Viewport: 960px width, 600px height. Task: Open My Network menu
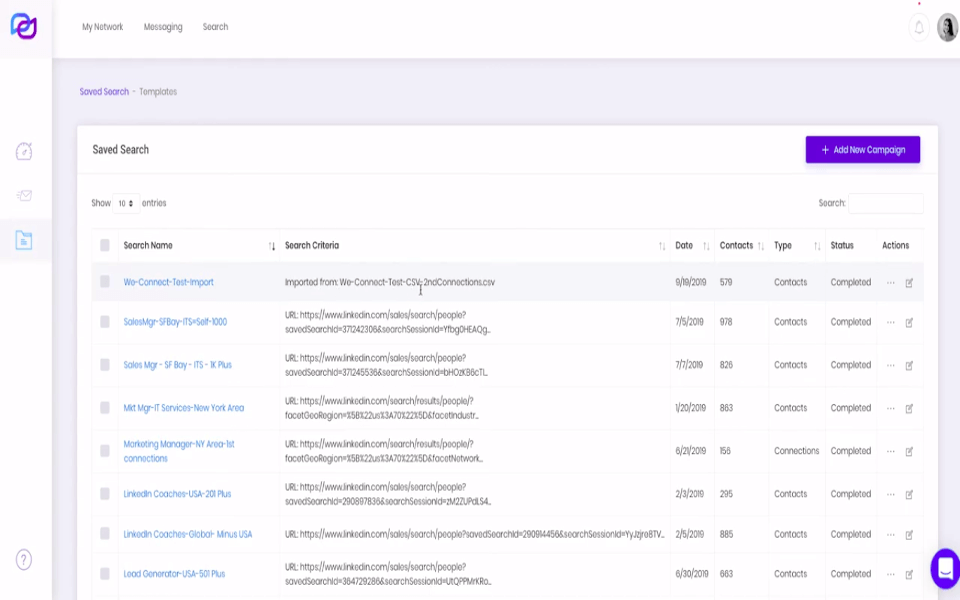point(103,27)
